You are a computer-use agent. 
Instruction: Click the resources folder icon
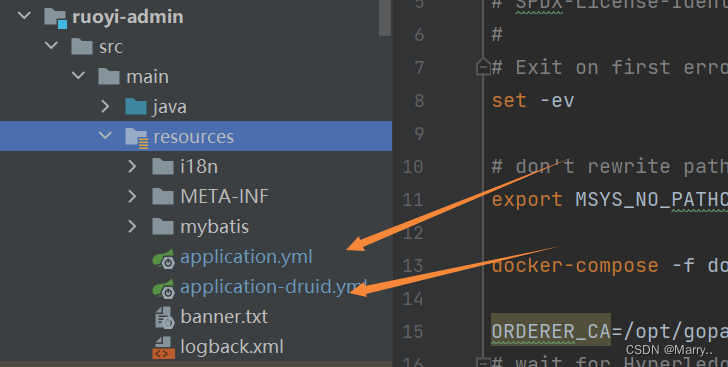tap(136, 138)
